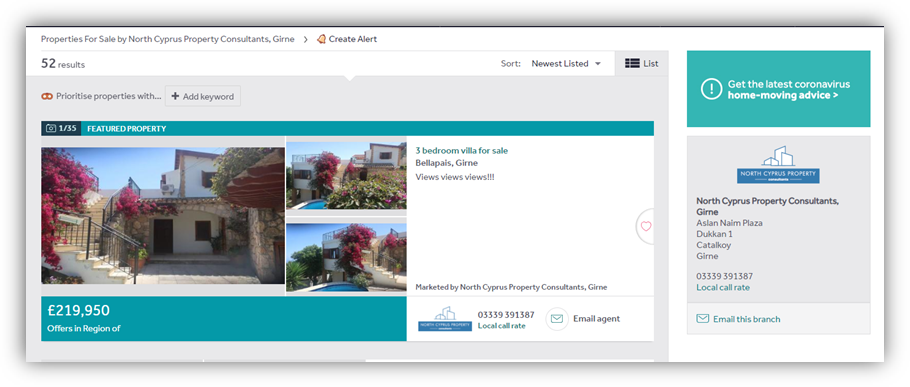Image resolution: width=910 pixels, height=387 pixels.
Task: Open the upper pool garden thumbnail
Action: pyautogui.click(x=346, y=175)
